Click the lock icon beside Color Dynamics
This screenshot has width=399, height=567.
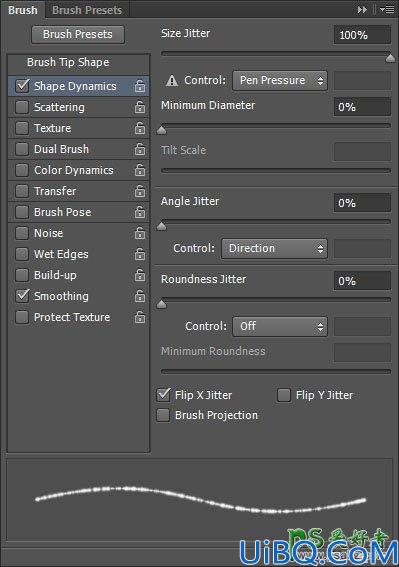[x=140, y=170]
